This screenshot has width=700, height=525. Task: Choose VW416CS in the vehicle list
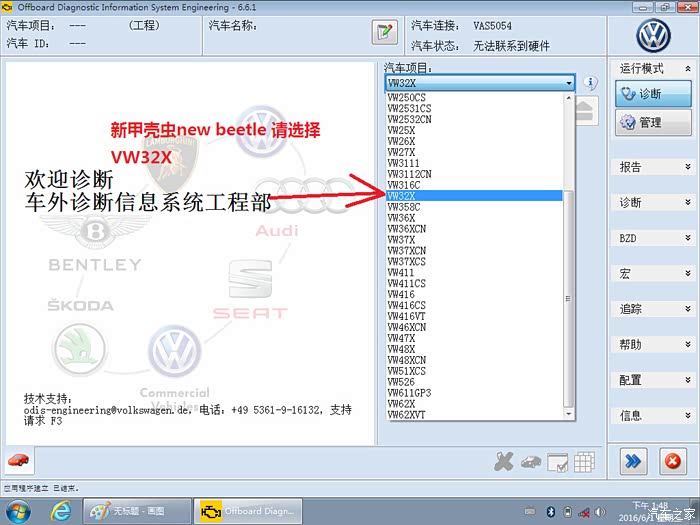coord(407,305)
